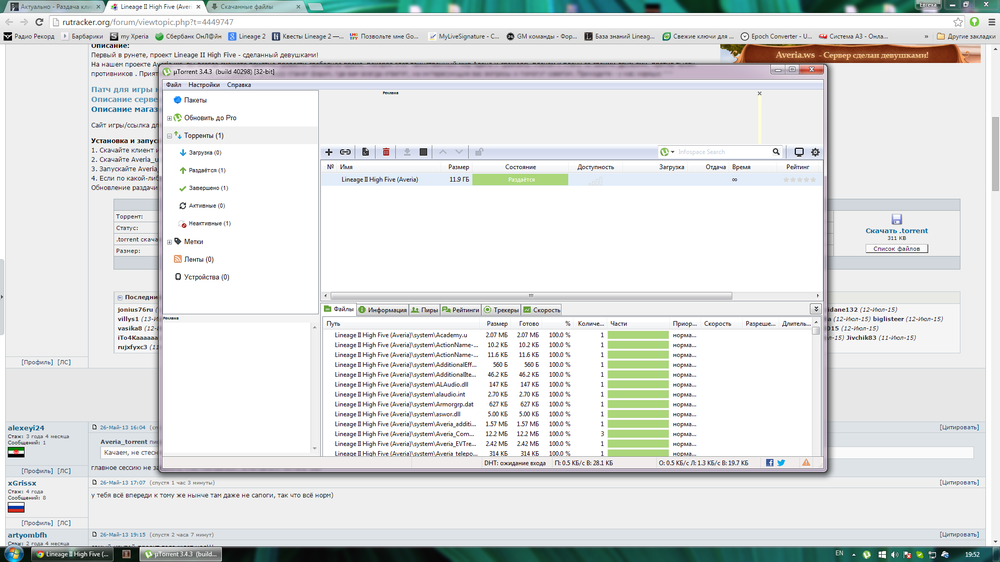Viewport: 1000px width, 562px height.
Task: Click the red Remove Torrent trash icon
Action: 386,152
